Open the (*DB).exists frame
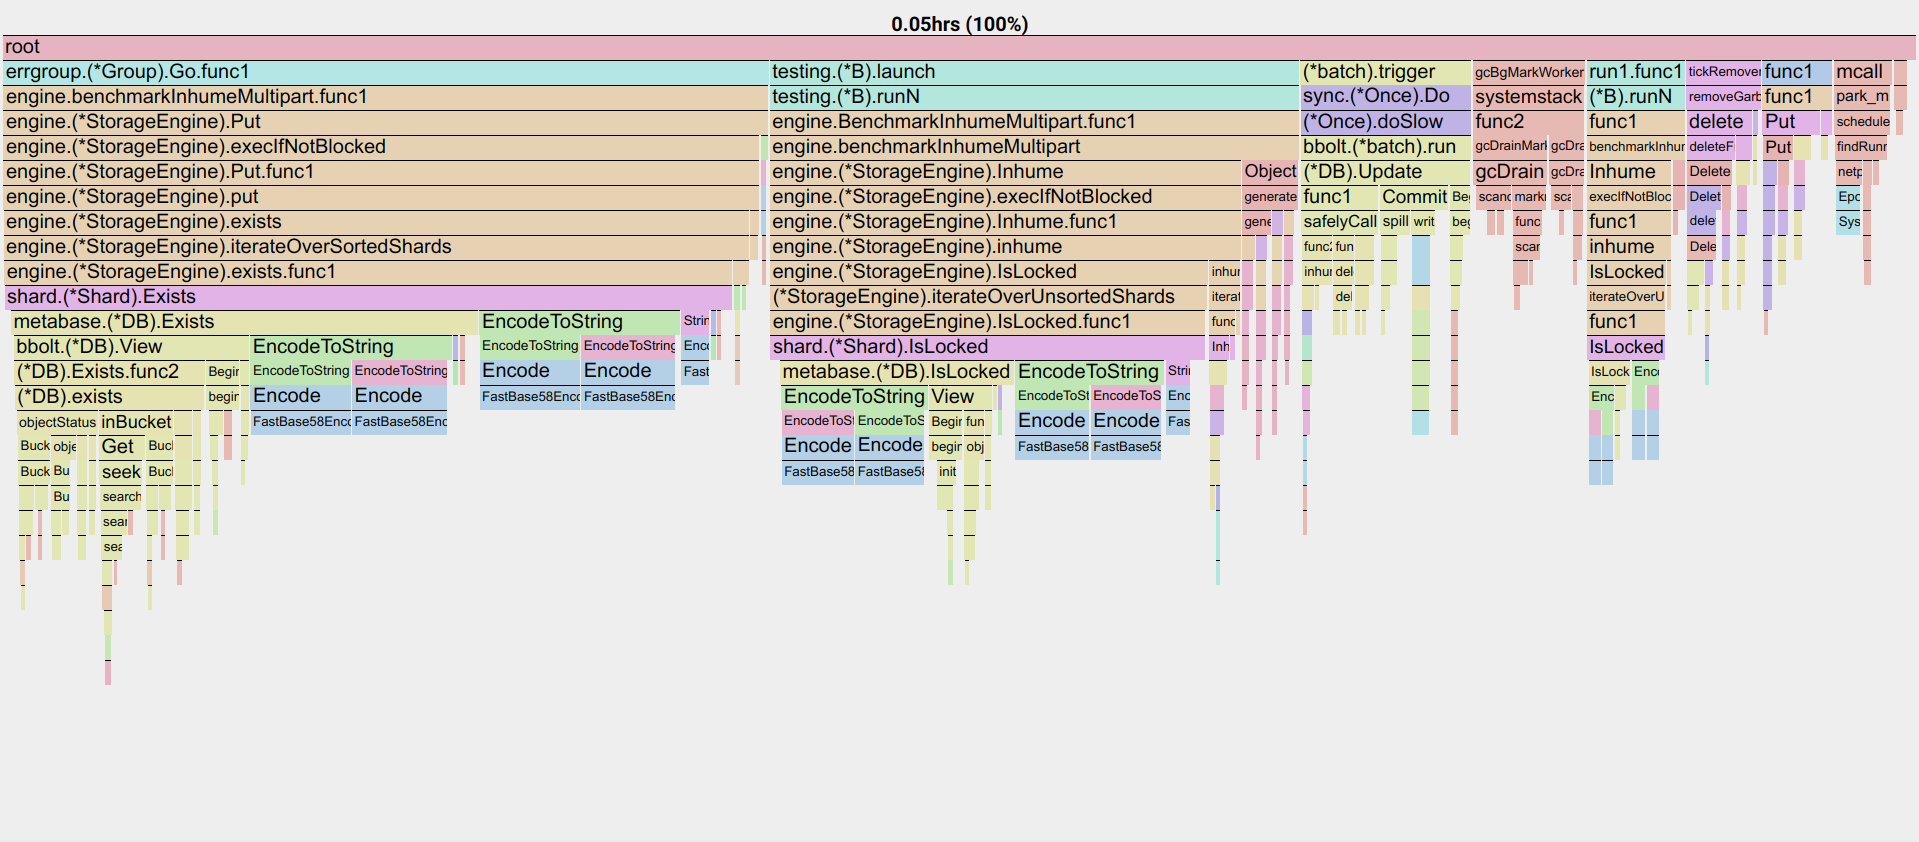The image size is (1919, 842). (x=110, y=397)
